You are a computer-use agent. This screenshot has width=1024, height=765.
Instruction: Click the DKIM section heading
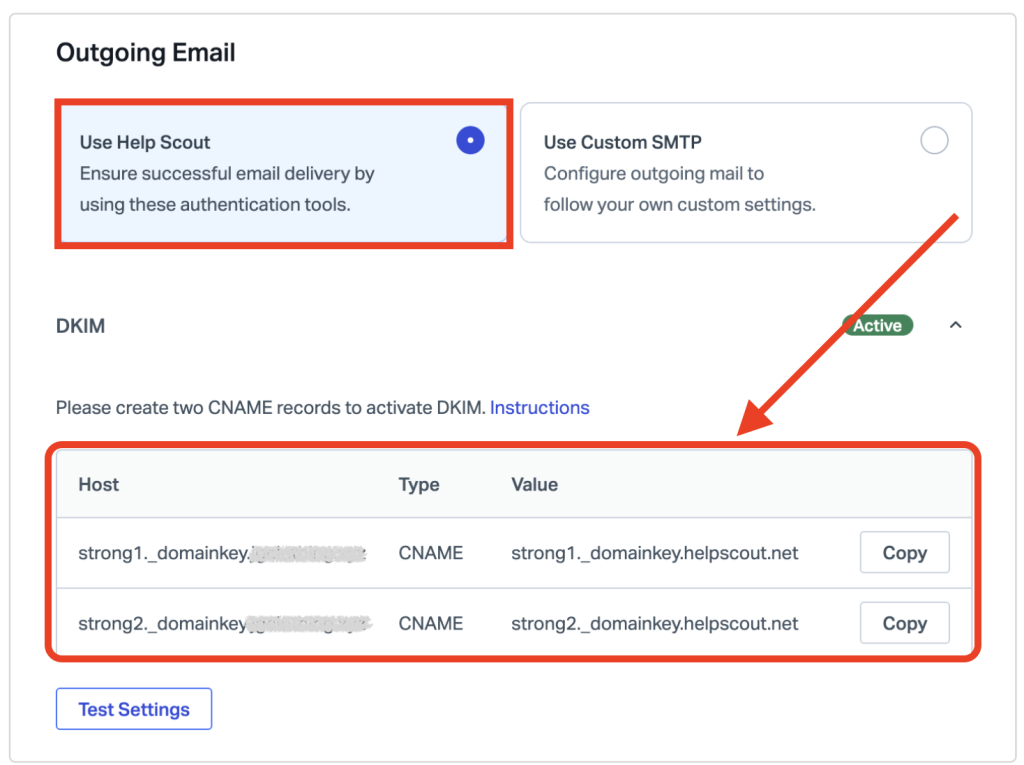[x=80, y=326]
